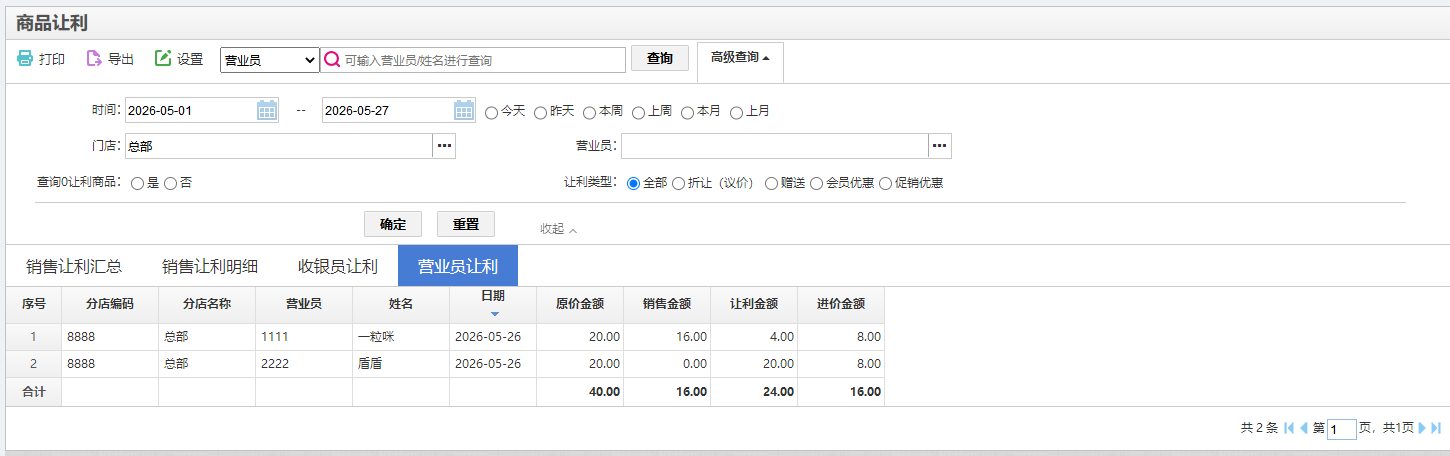Select 会员优惠 radio option
The height and width of the screenshot is (456, 1450).
pyautogui.click(x=816, y=184)
